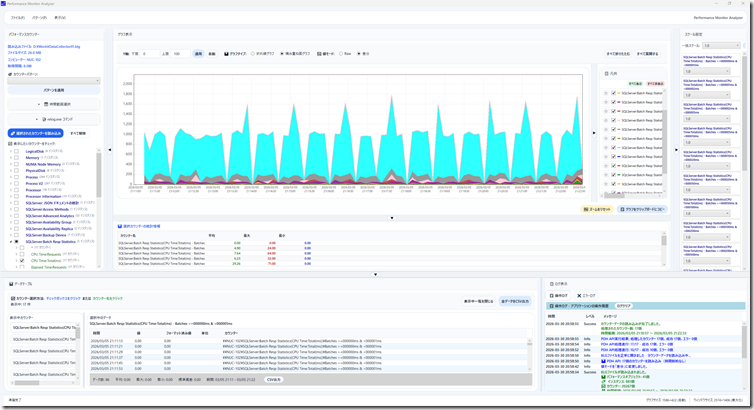Expand the Memory tree node
Viewport: 754px width, 410px height.
(x=9, y=157)
